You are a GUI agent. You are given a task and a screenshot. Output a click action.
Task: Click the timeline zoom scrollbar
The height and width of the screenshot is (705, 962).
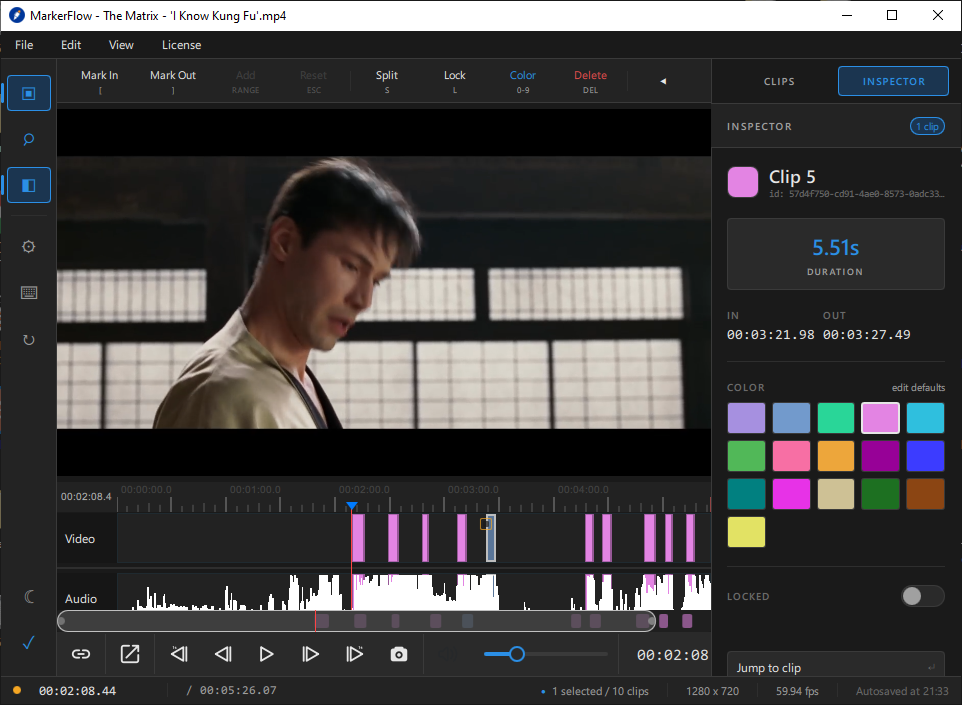356,621
